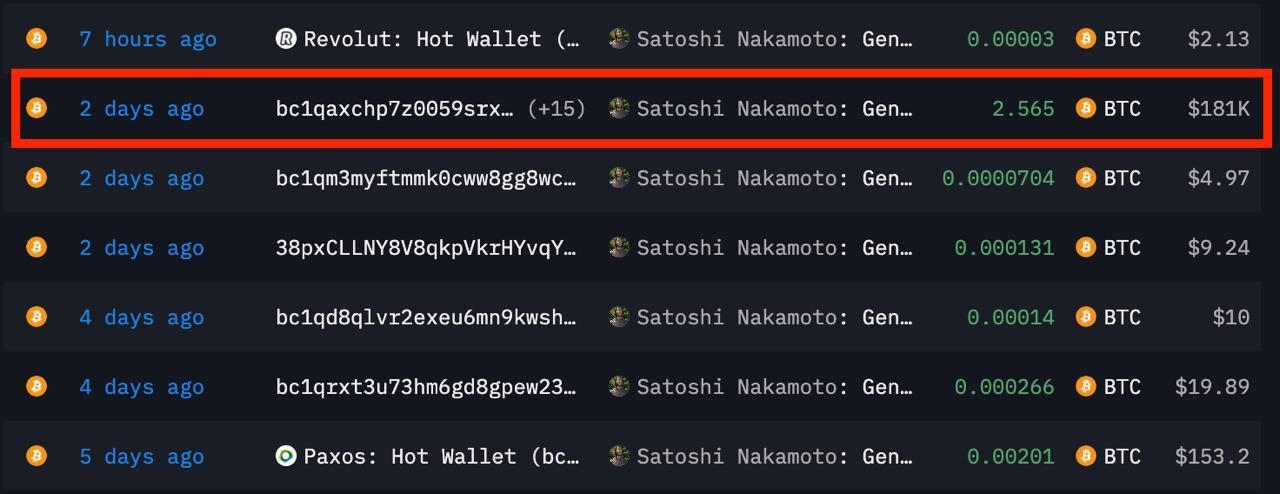Open sender address 38pxCLLNY8V8qkpVkrHYvqY

(427, 247)
